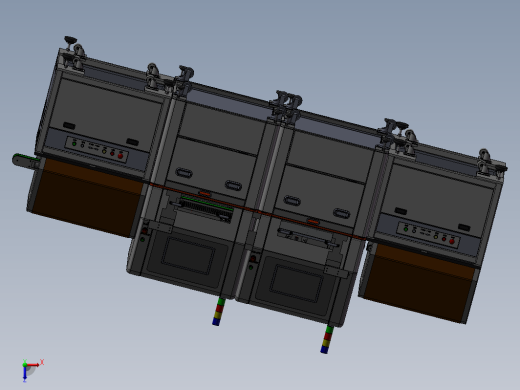Click the blue vertical axis arrow on triad

tap(25, 373)
